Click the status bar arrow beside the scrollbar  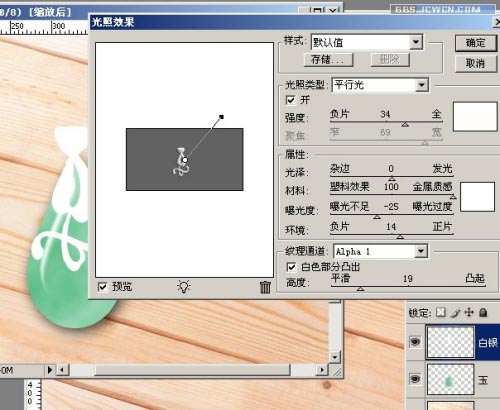pos(50,370)
